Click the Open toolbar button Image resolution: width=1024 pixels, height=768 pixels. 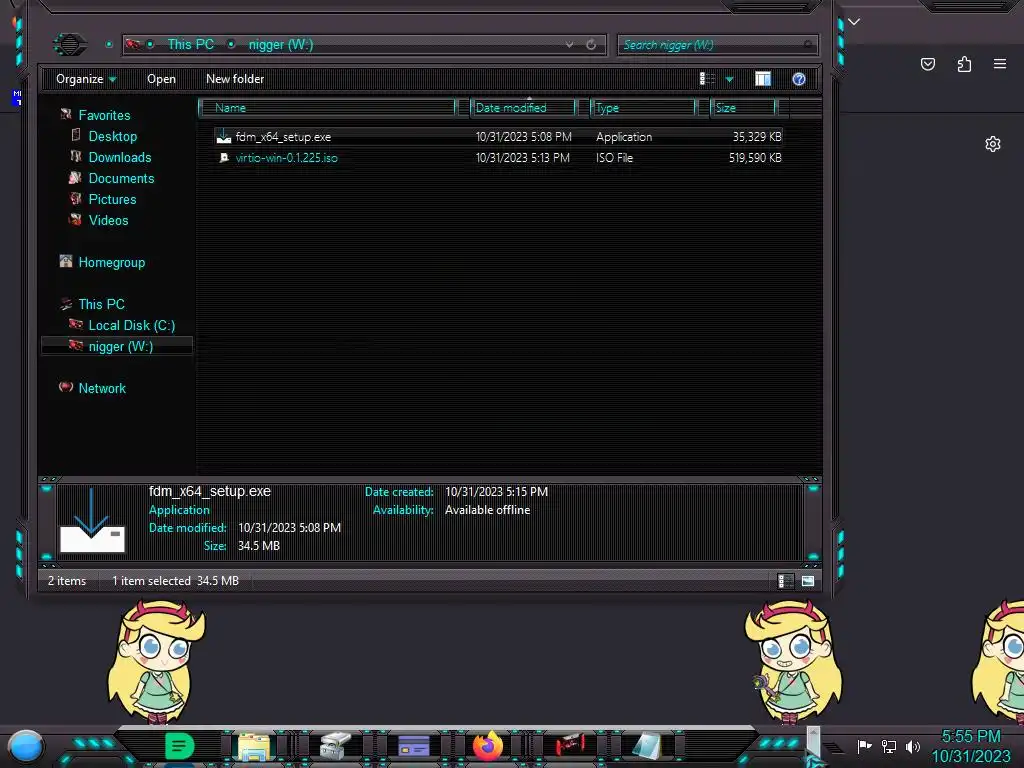161,79
